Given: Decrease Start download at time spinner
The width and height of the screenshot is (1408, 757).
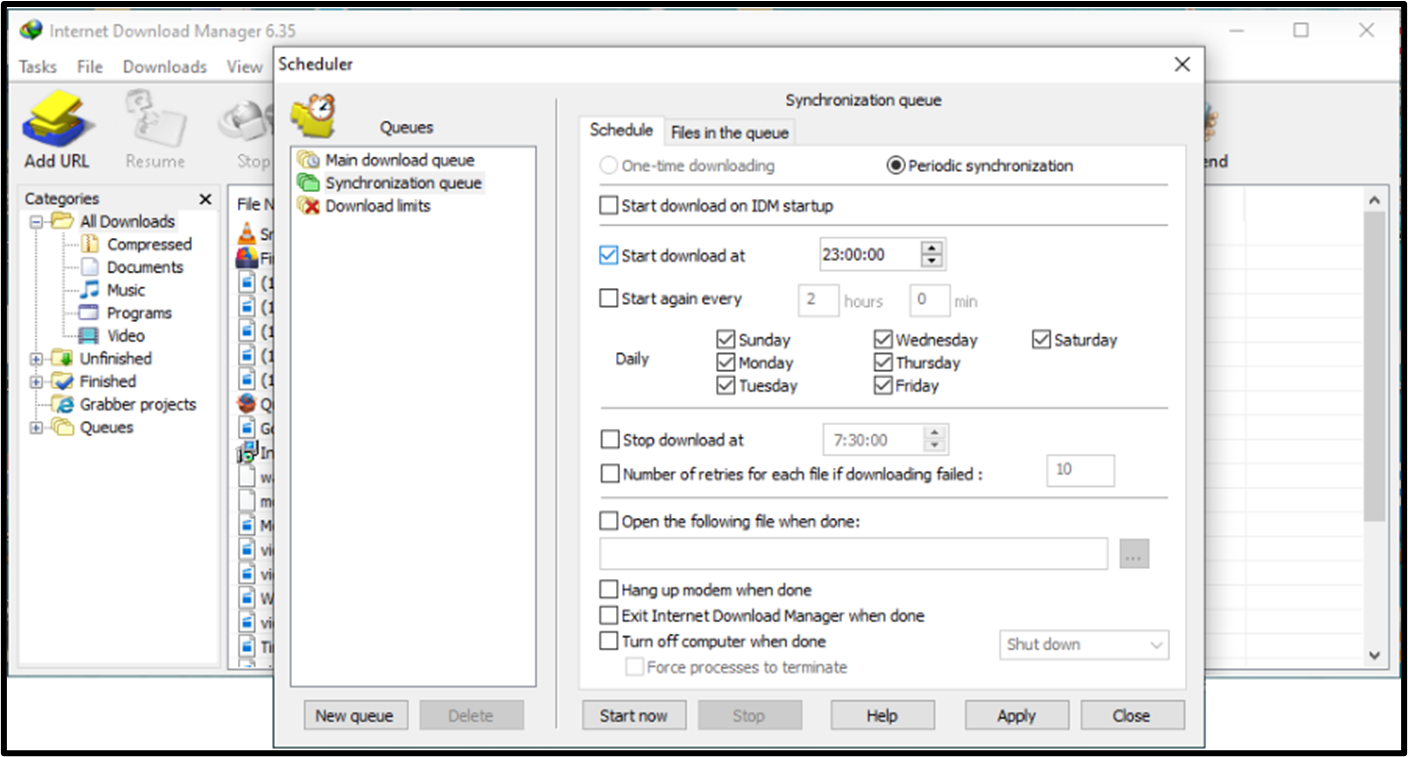Looking at the screenshot, I should tap(932, 262).
